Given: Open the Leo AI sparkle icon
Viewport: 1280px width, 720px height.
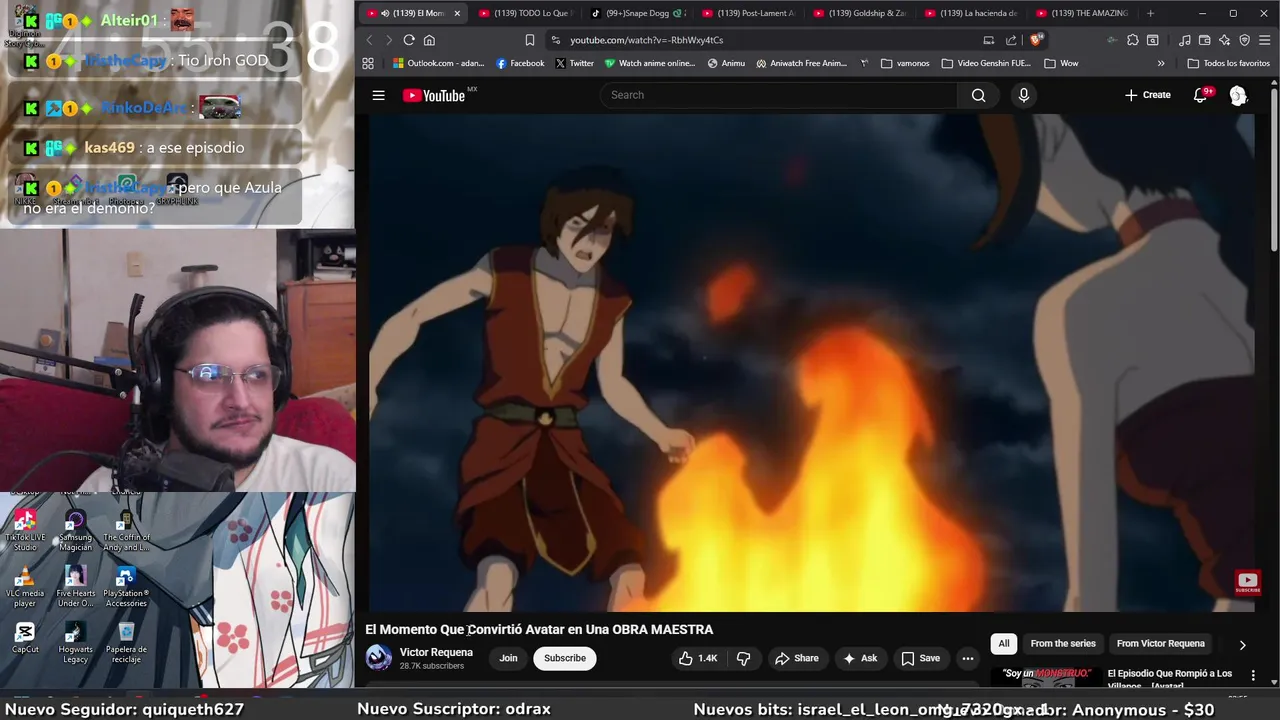Looking at the screenshot, I should (x=1224, y=40).
